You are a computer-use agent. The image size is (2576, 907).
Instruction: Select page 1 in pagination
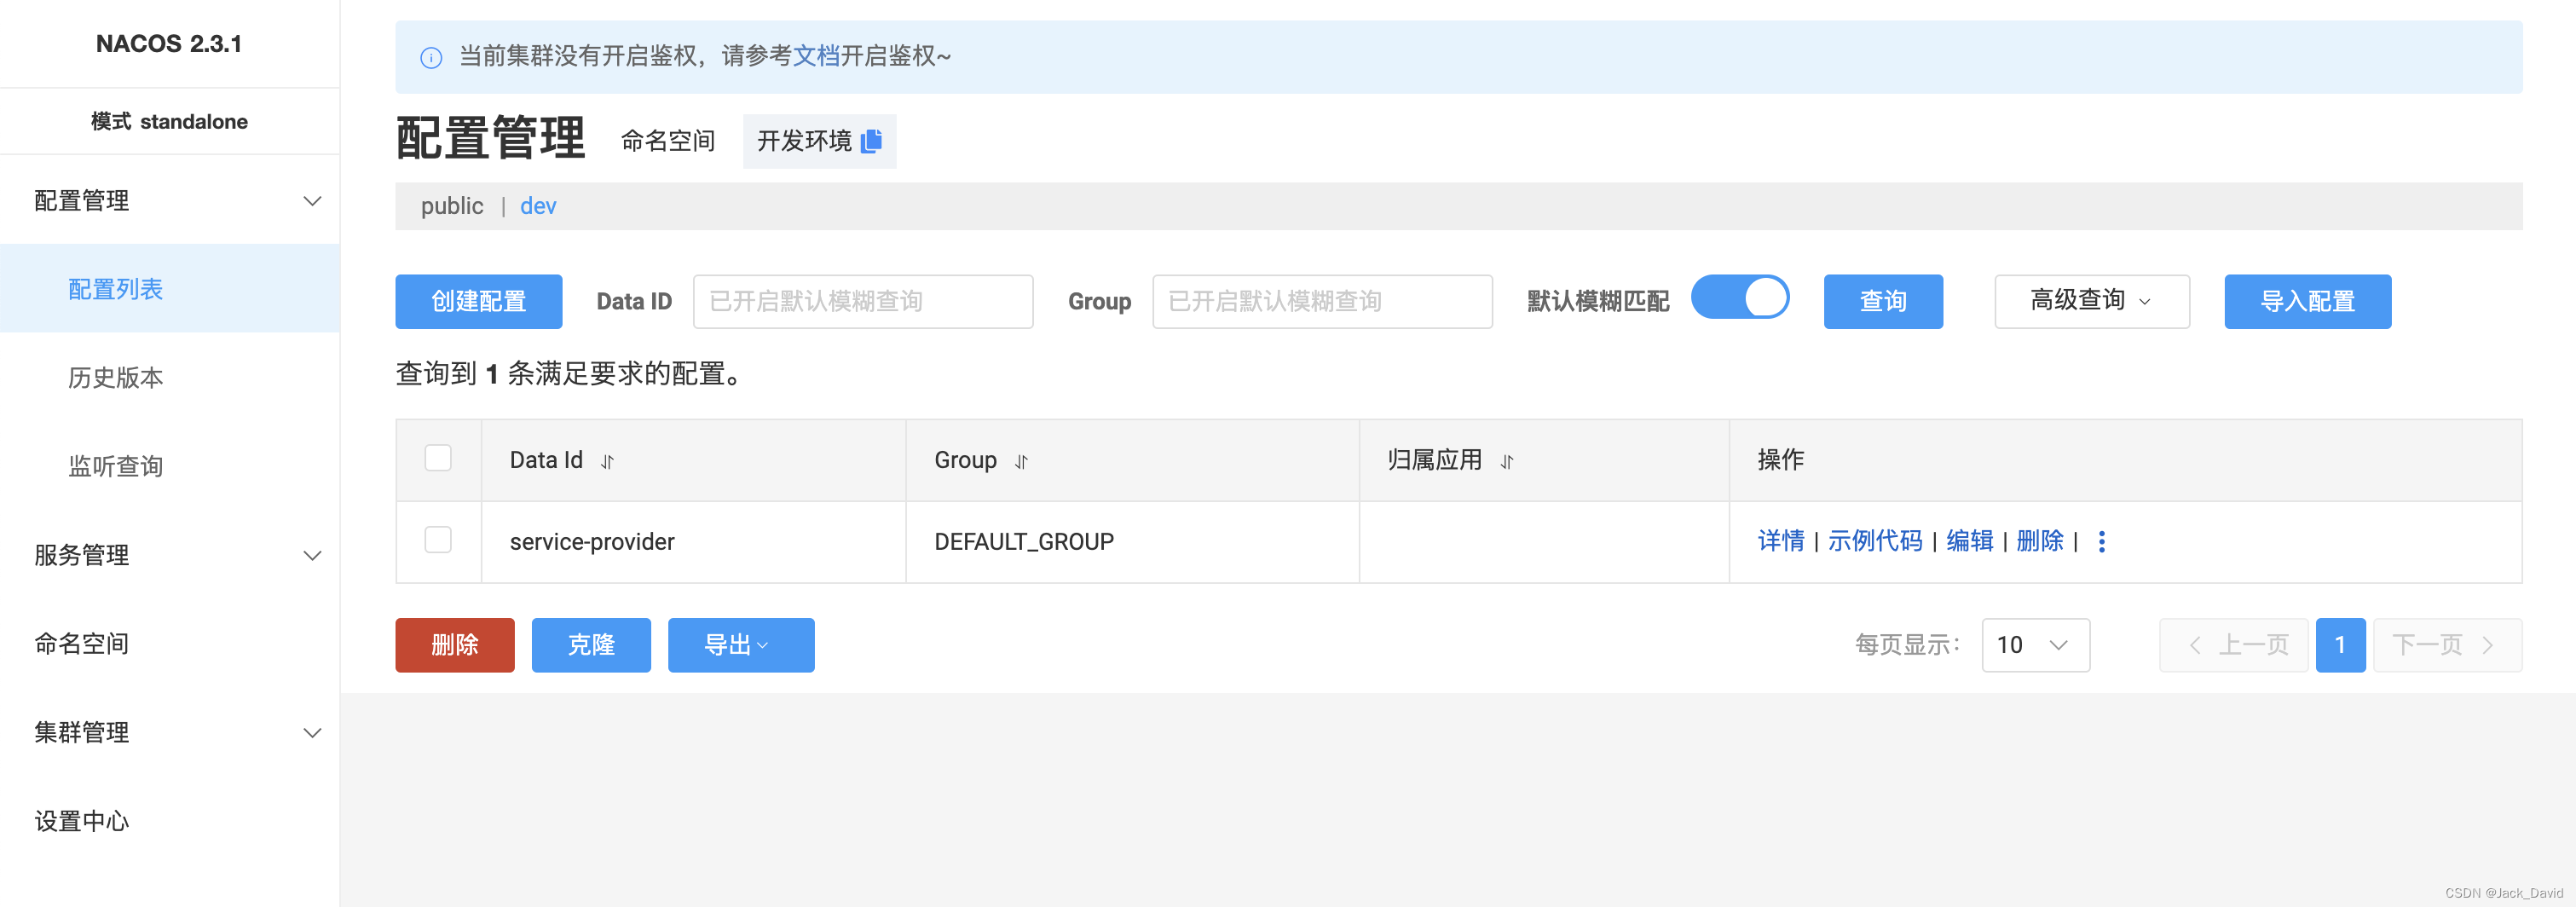tap(2340, 645)
